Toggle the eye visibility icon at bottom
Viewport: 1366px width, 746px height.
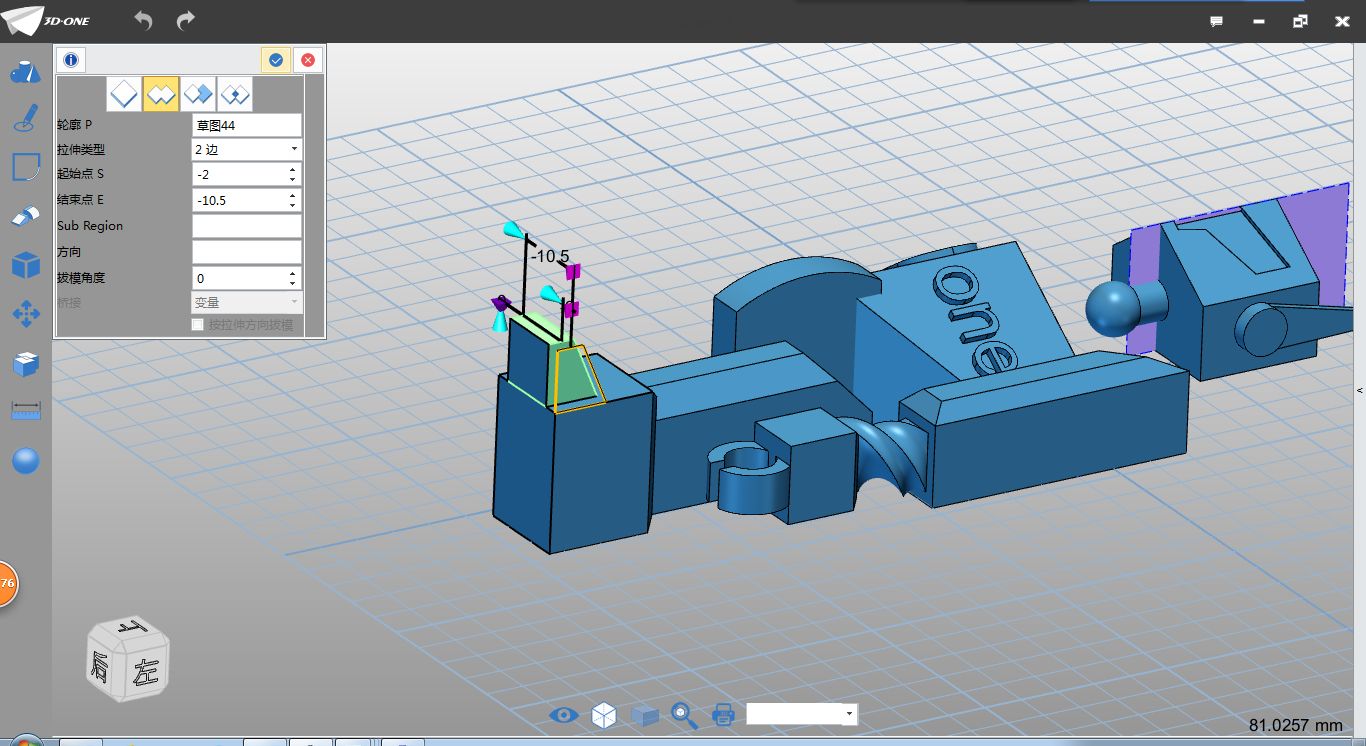click(564, 714)
